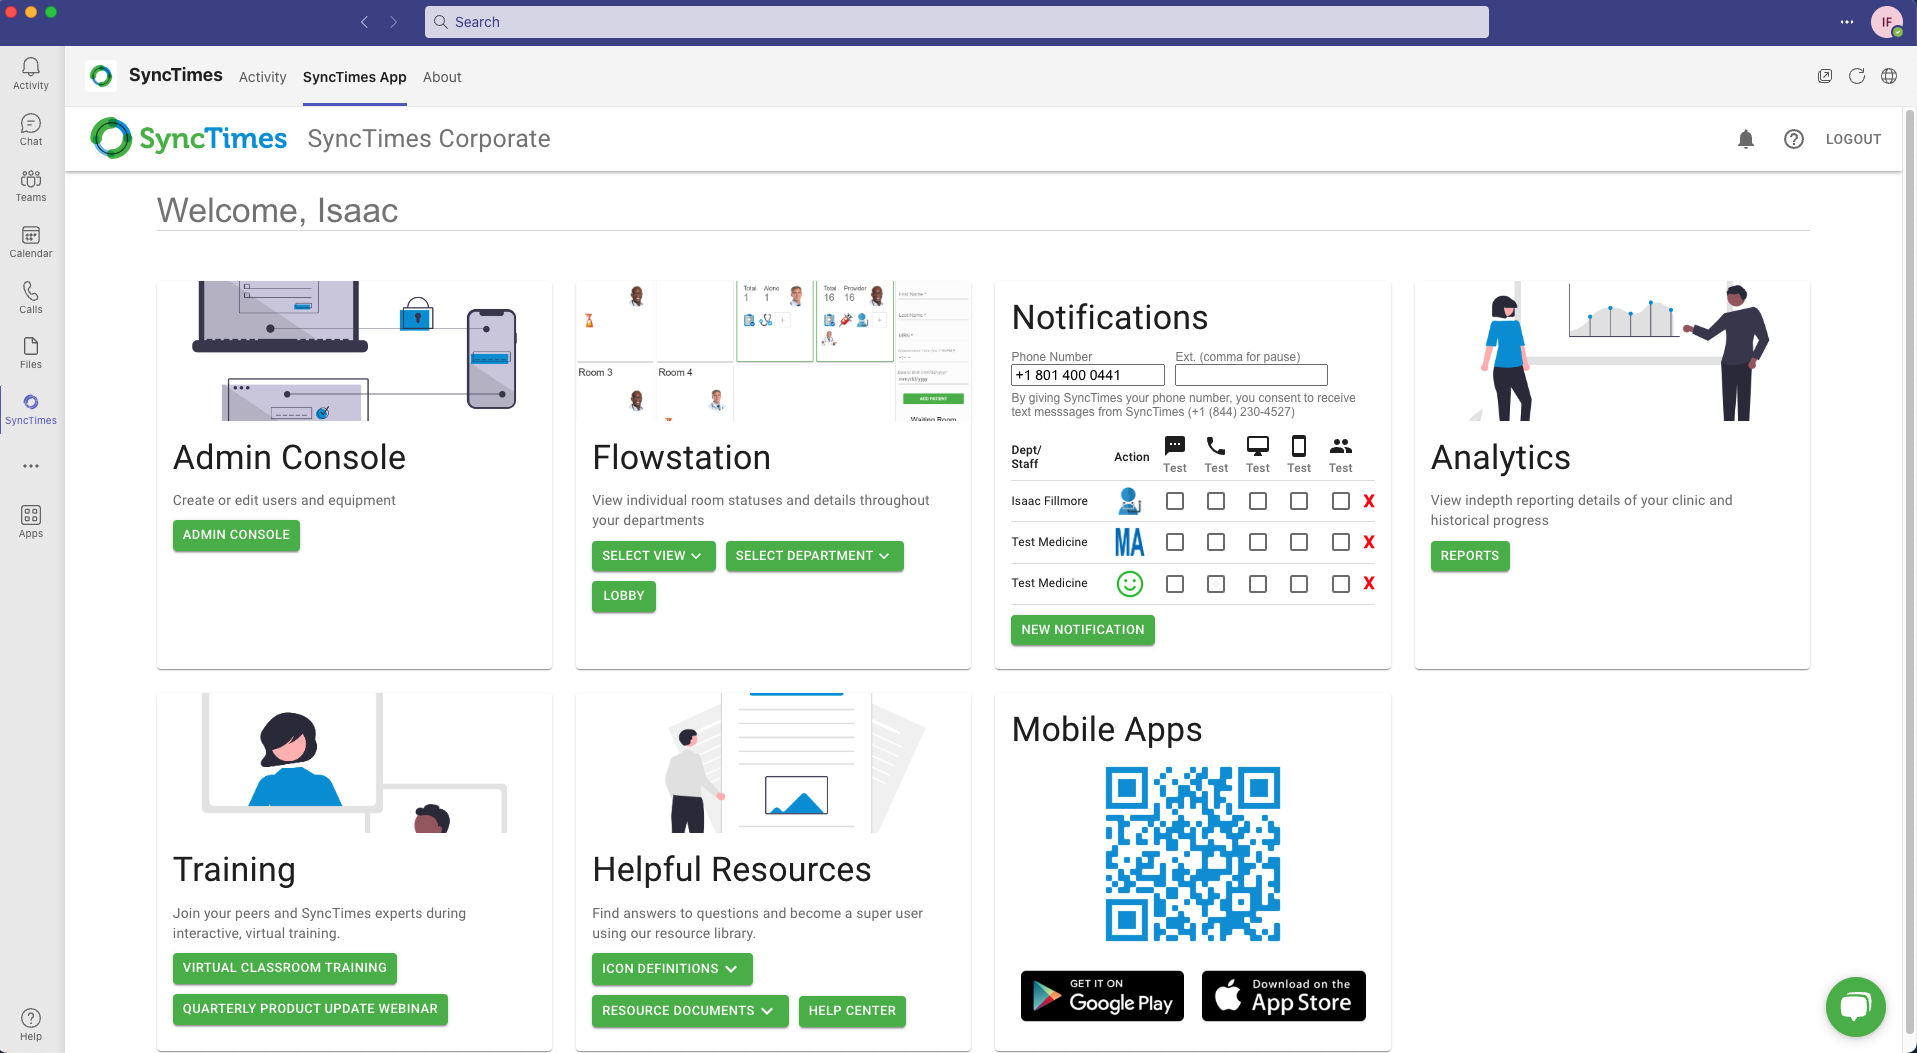The width and height of the screenshot is (1917, 1053).
Task: Click the mobile apps QR code
Action: [1192, 854]
